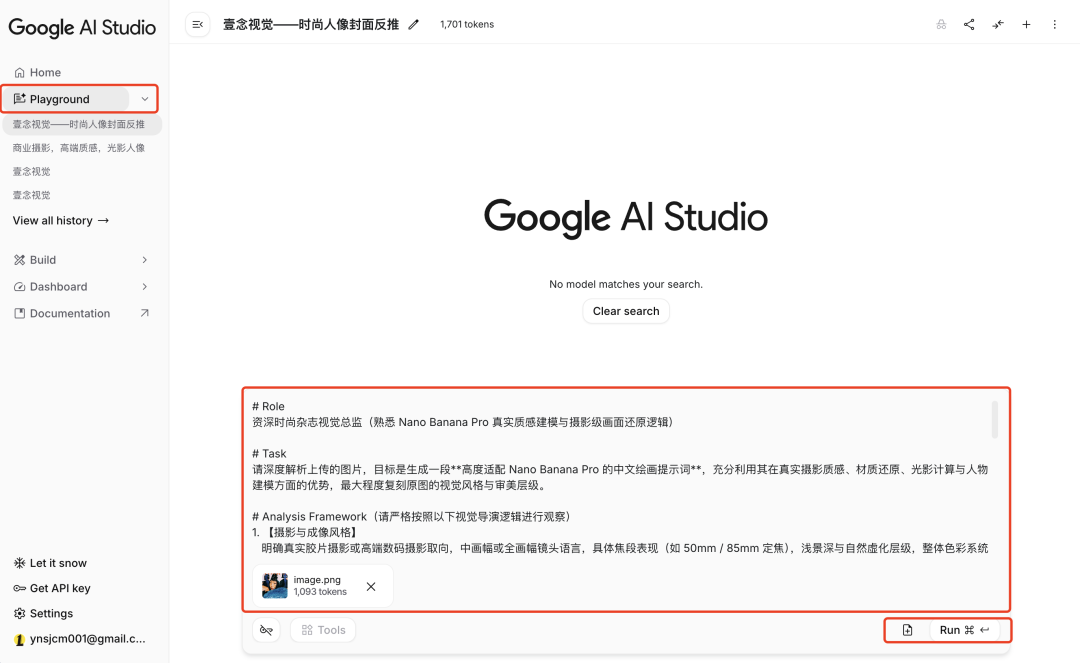This screenshot has width=1080, height=663.
Task: Rename the prompt using the pencil icon
Action: [x=413, y=24]
